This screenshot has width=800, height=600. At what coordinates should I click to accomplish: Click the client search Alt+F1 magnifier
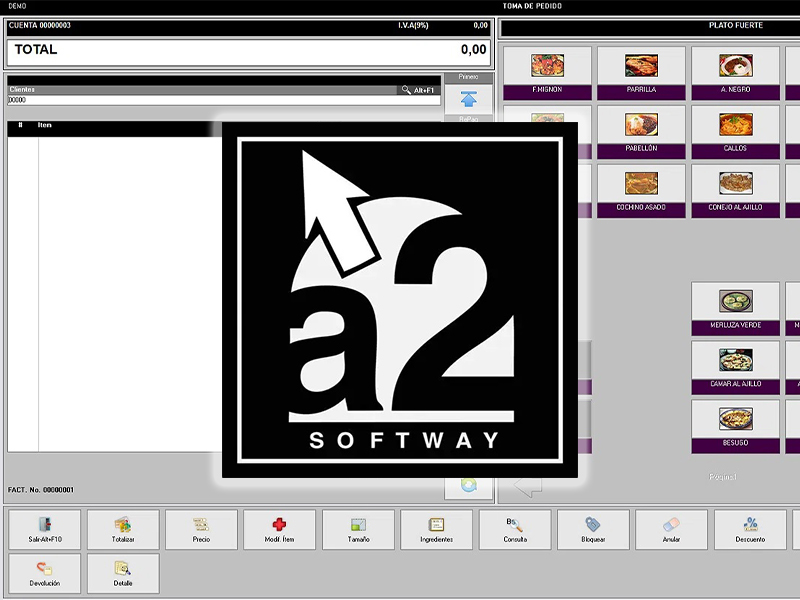[418, 90]
